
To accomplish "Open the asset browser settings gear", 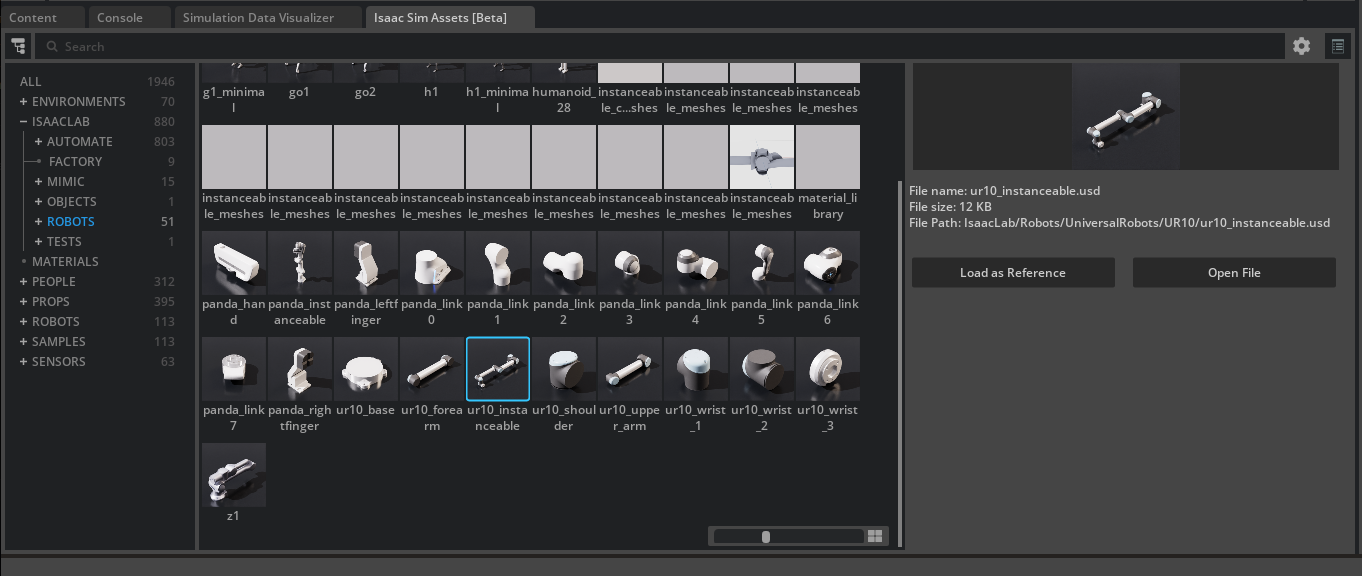I will 1301,46.
